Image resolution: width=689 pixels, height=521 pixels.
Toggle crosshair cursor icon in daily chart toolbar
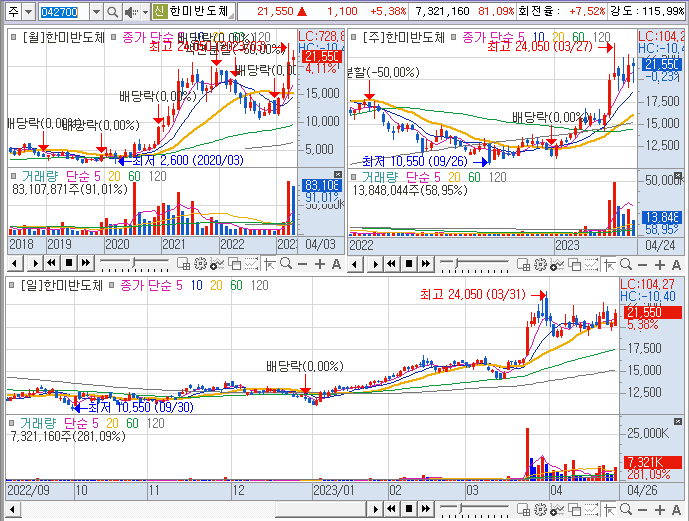coord(609,510)
